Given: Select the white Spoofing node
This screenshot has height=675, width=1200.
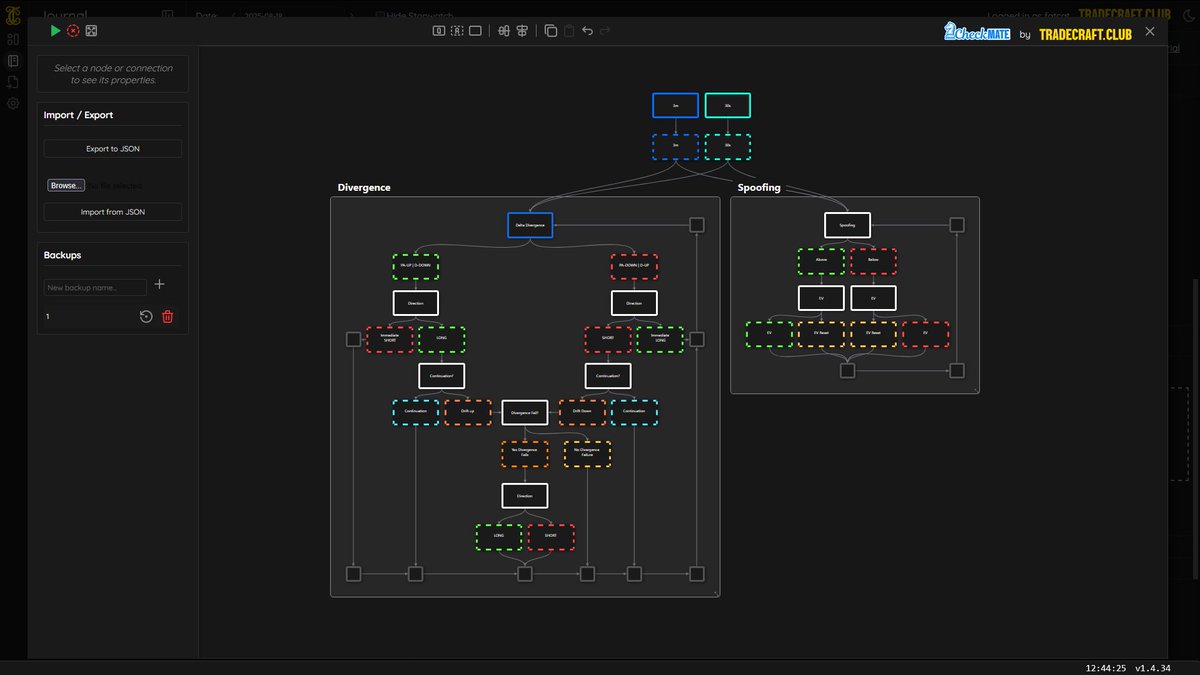Looking at the screenshot, I should (847, 225).
